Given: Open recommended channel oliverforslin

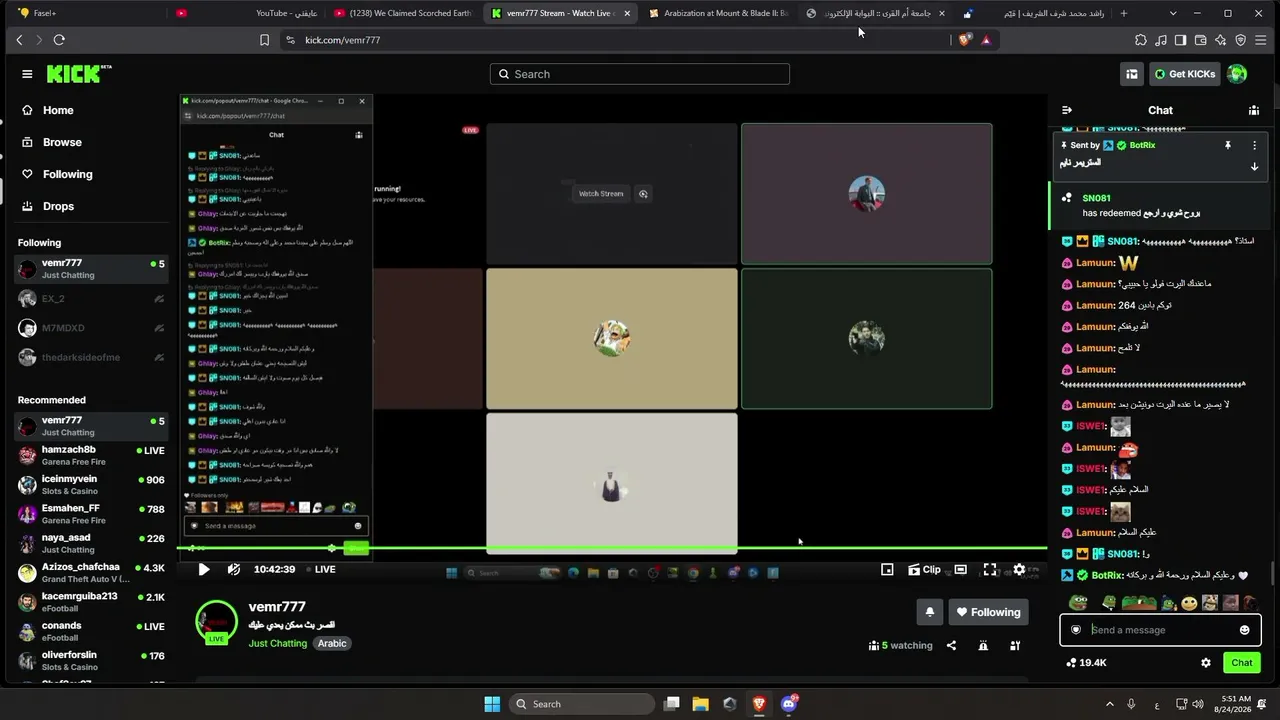Looking at the screenshot, I should tap(91, 661).
